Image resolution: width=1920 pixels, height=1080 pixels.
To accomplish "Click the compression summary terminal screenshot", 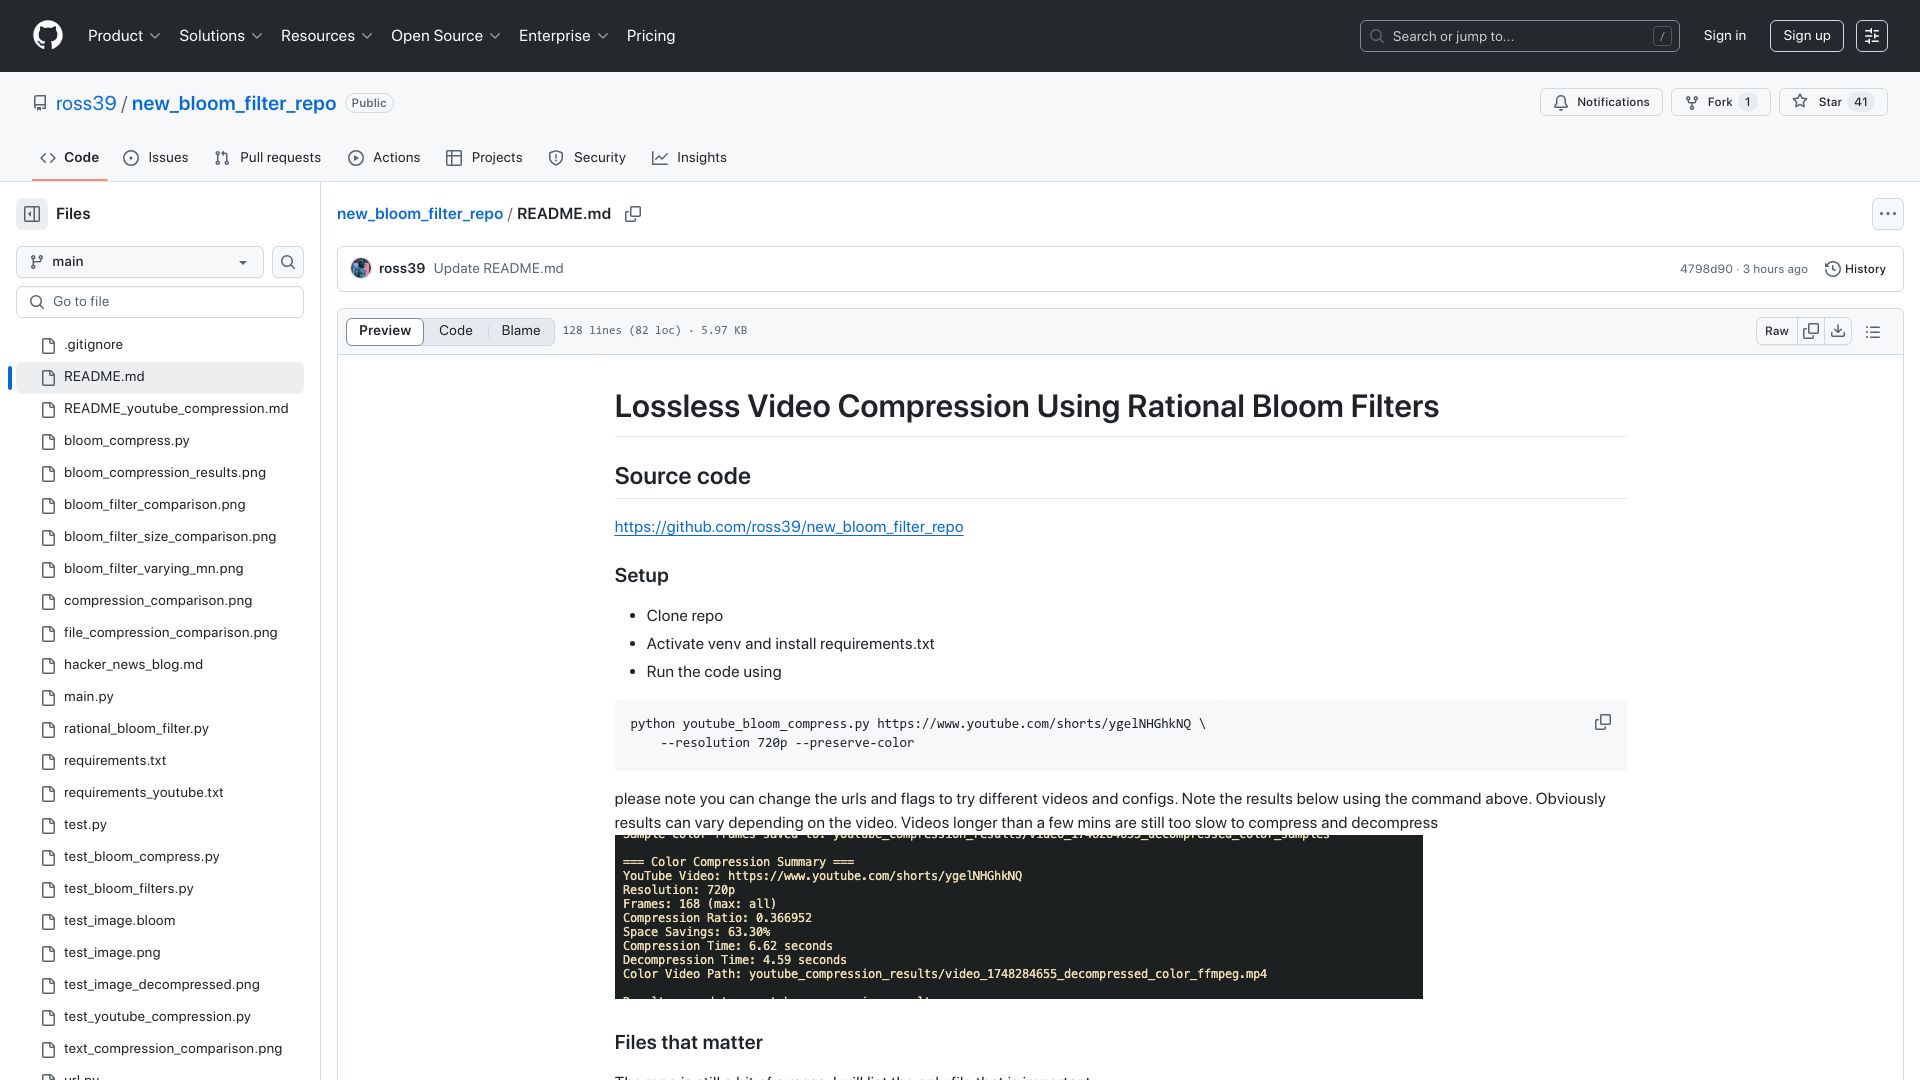I will [x=1018, y=916].
